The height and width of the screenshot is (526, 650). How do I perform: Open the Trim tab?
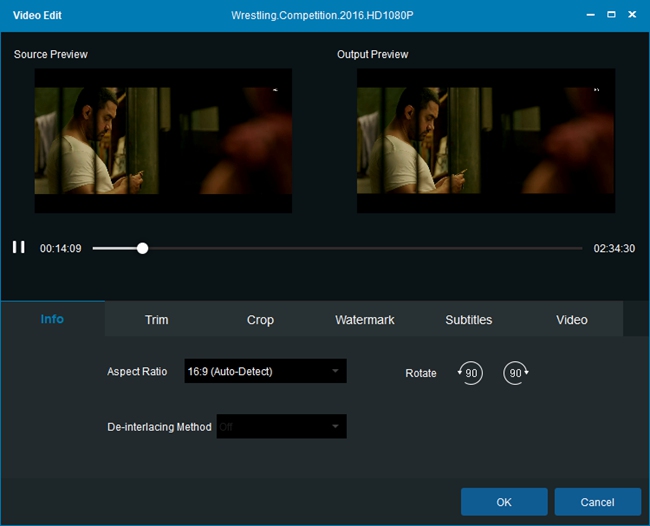tap(157, 320)
